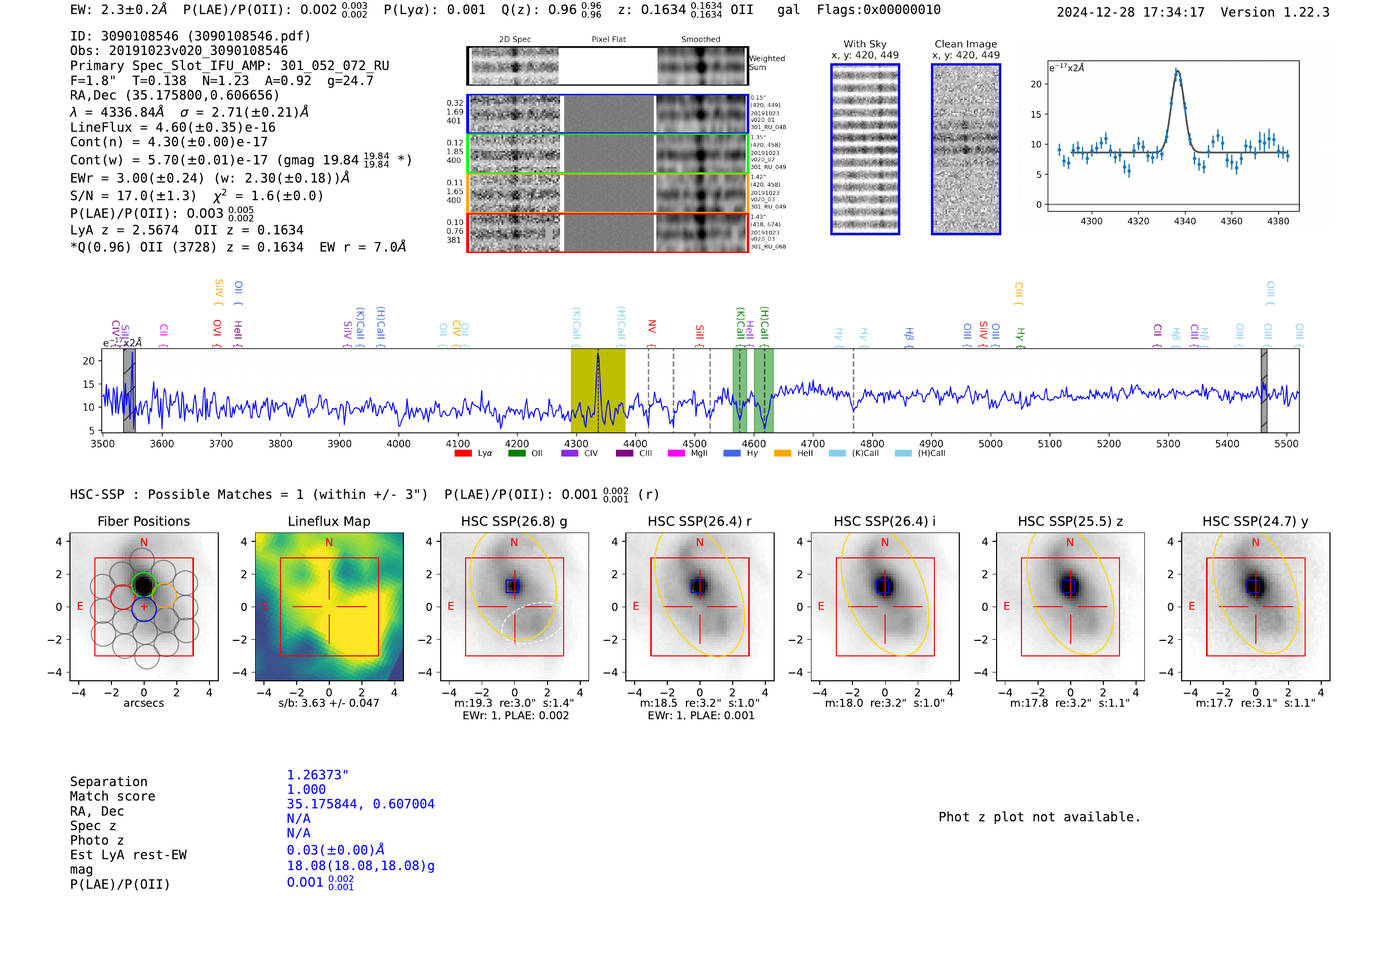Click the Pixel Flat column header
The height and width of the screenshot is (953, 1400).
click(609, 40)
